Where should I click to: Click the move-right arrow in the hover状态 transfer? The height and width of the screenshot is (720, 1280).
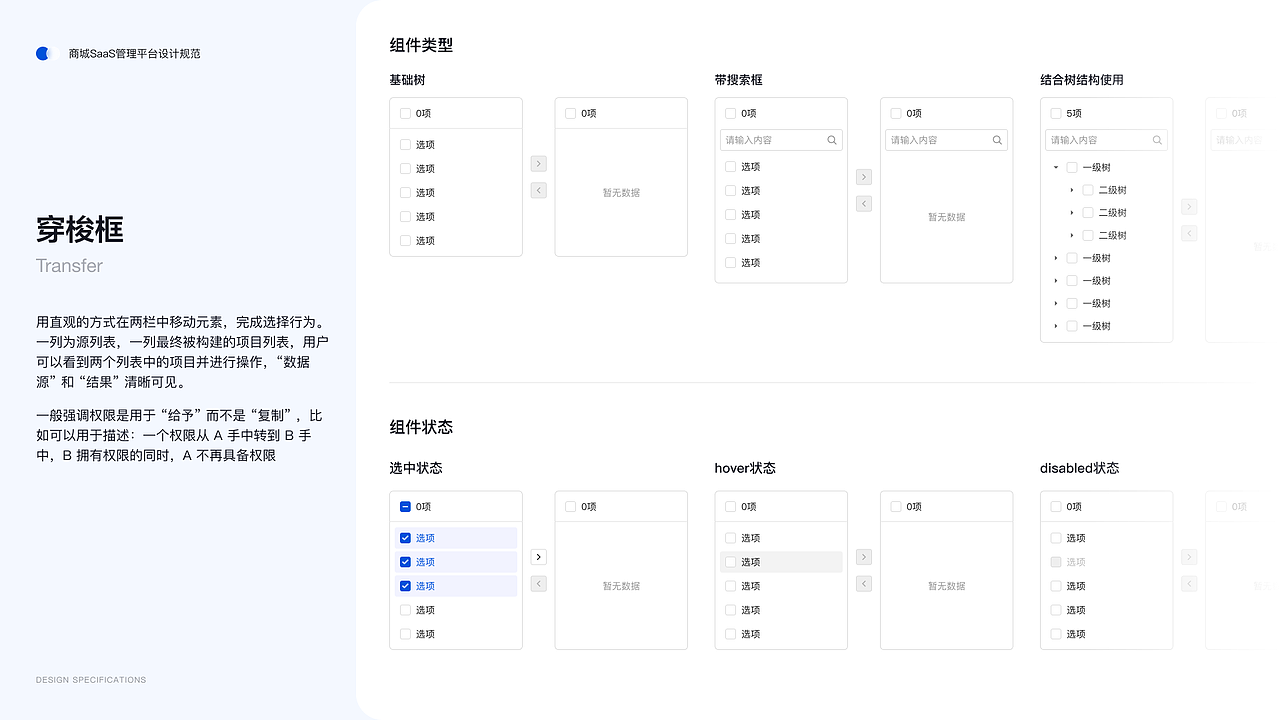point(864,557)
